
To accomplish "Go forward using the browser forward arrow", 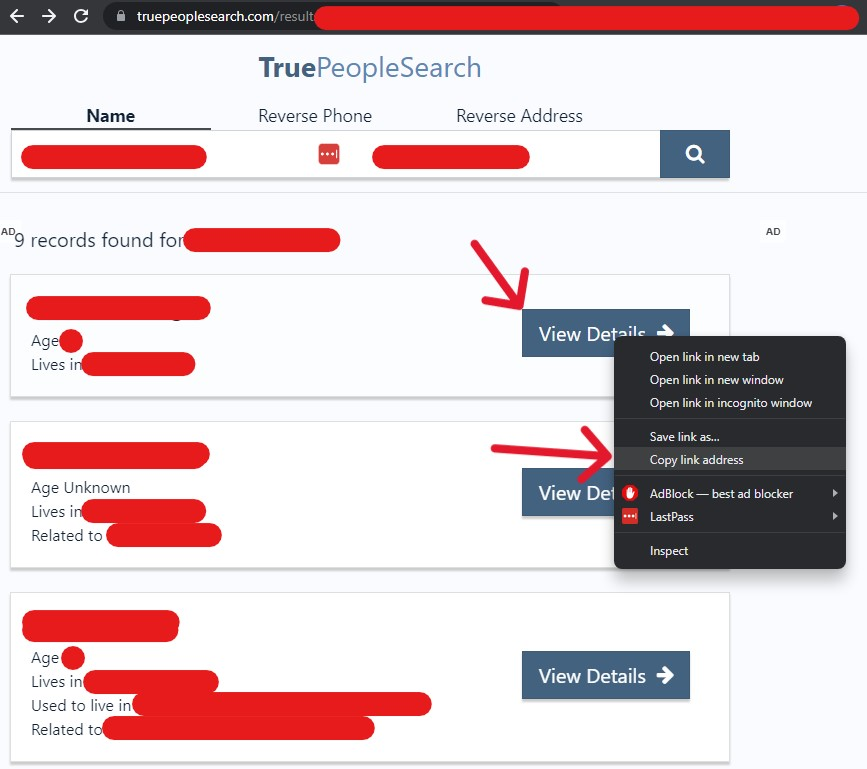I will (x=49, y=16).
